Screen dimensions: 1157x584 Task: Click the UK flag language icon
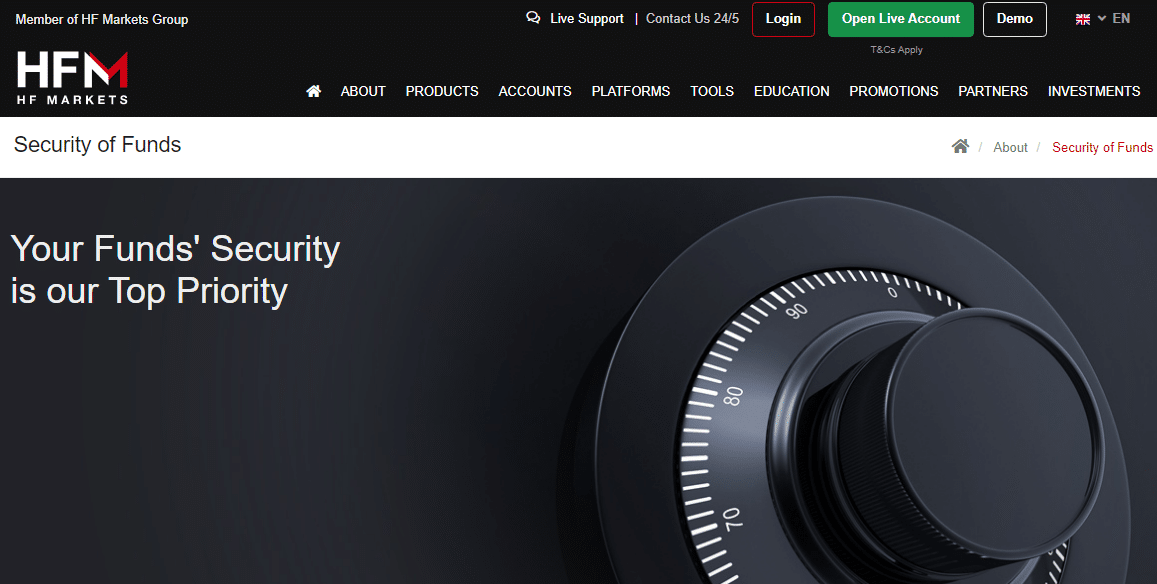click(1082, 19)
